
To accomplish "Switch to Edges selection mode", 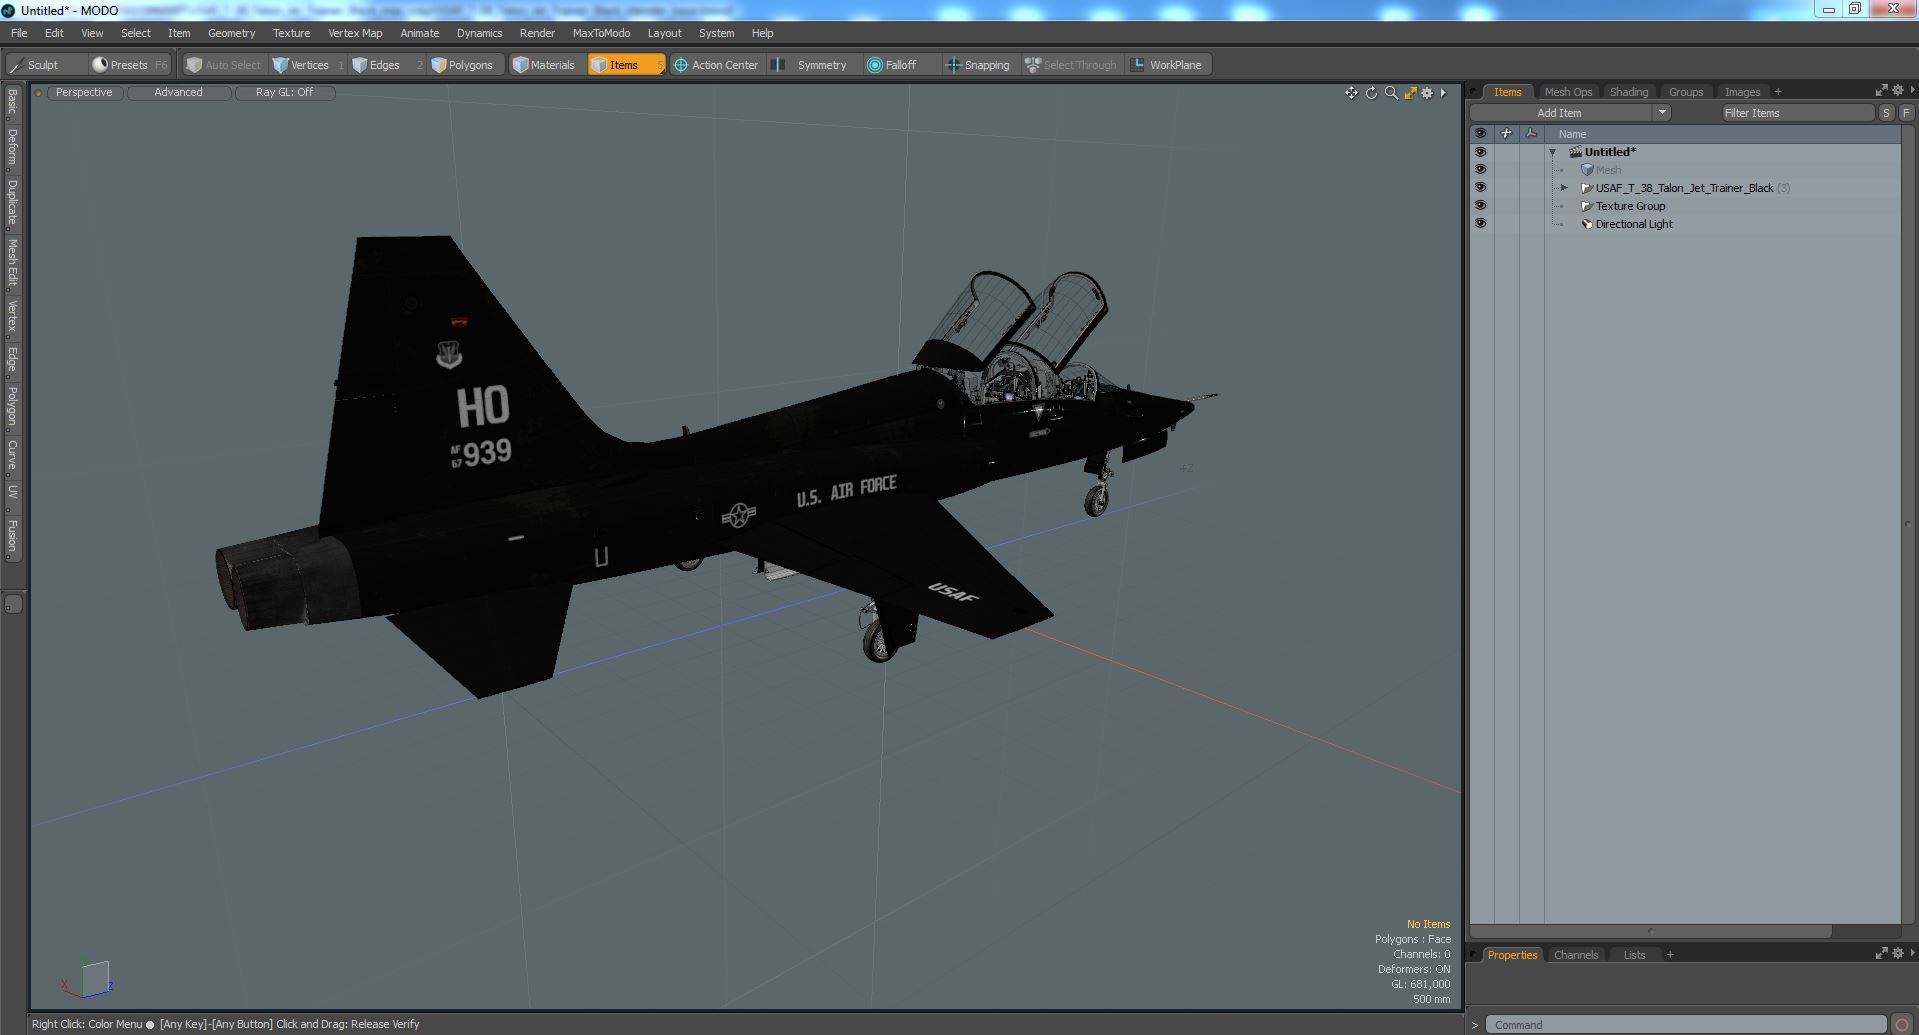I will click(x=385, y=65).
